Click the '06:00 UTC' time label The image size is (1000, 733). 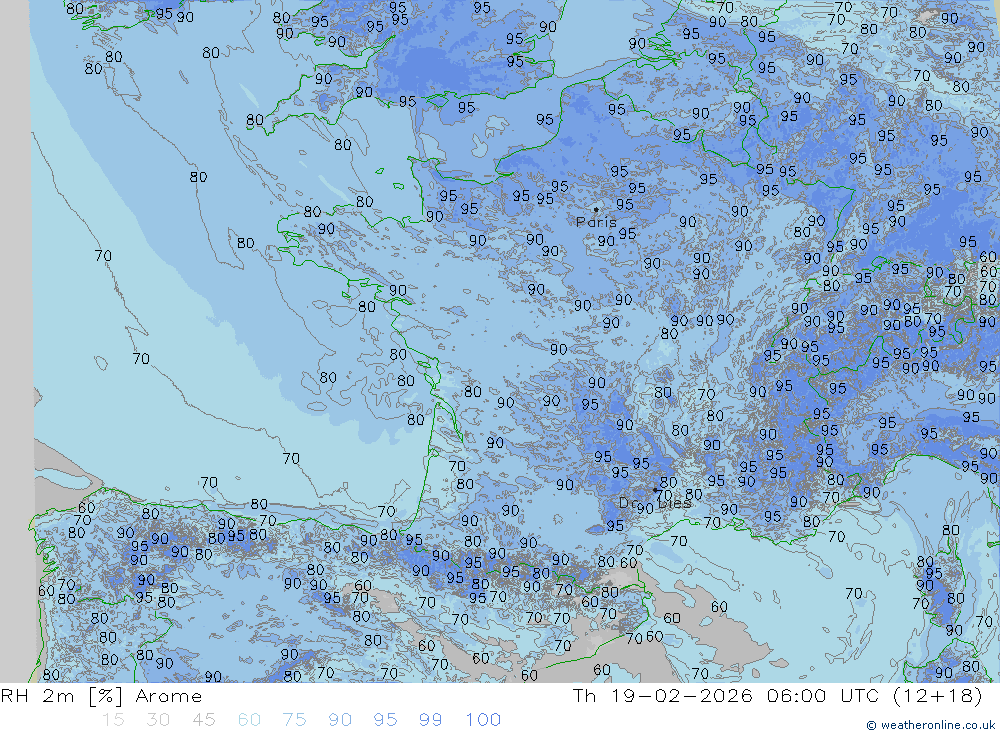pyautogui.click(x=826, y=696)
